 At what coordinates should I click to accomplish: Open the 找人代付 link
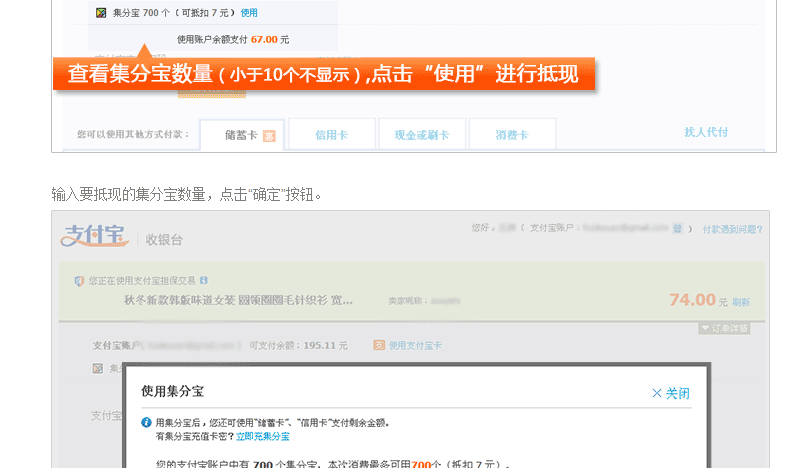pyautogui.click(x=706, y=132)
